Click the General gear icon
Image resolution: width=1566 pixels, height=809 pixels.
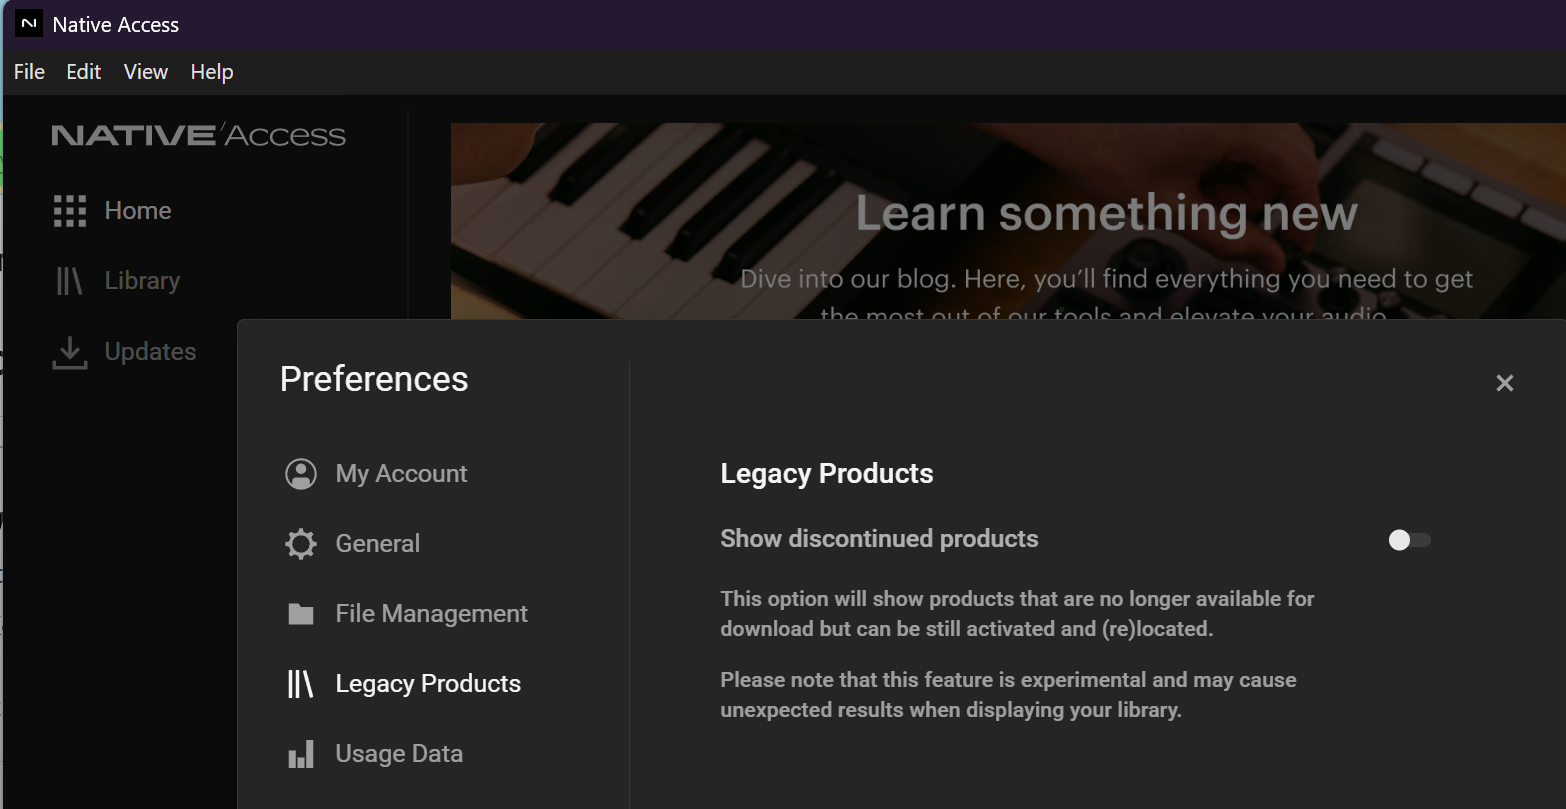click(301, 544)
